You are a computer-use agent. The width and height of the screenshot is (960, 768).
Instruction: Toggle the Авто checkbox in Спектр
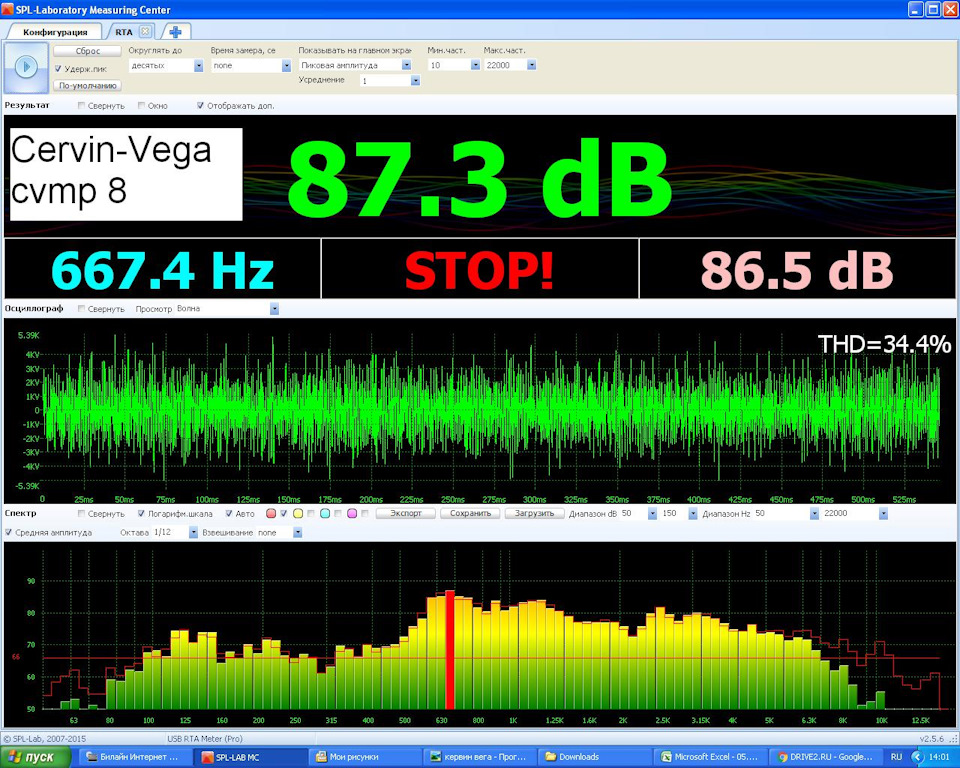click(x=229, y=513)
